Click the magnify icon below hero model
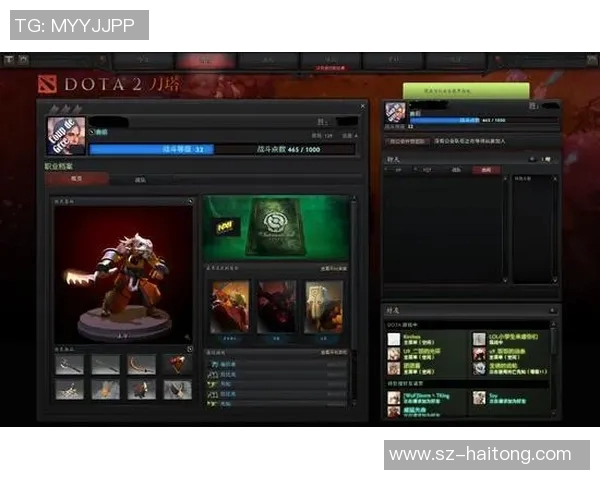The height and width of the screenshot is (480, 600). (x=187, y=337)
